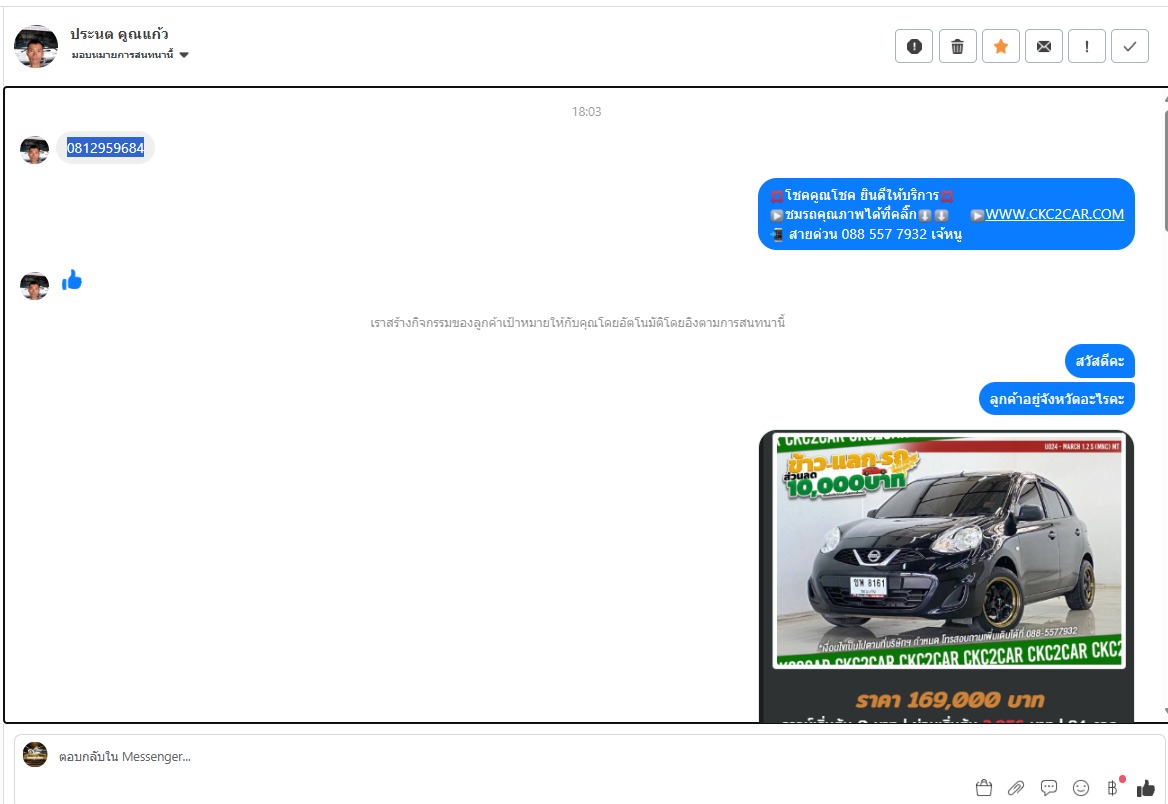Click the sender avatar beside phone number
Image resolution: width=1168 pixels, height=804 pixels.
[x=34, y=150]
